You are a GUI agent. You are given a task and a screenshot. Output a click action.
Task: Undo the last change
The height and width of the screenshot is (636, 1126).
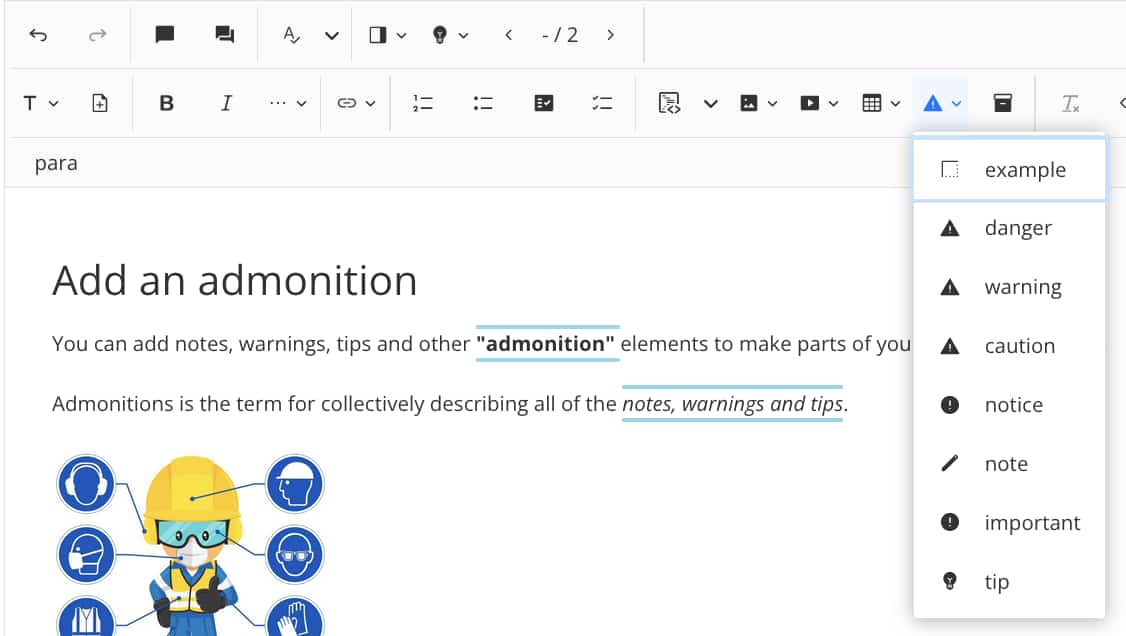(x=37, y=35)
